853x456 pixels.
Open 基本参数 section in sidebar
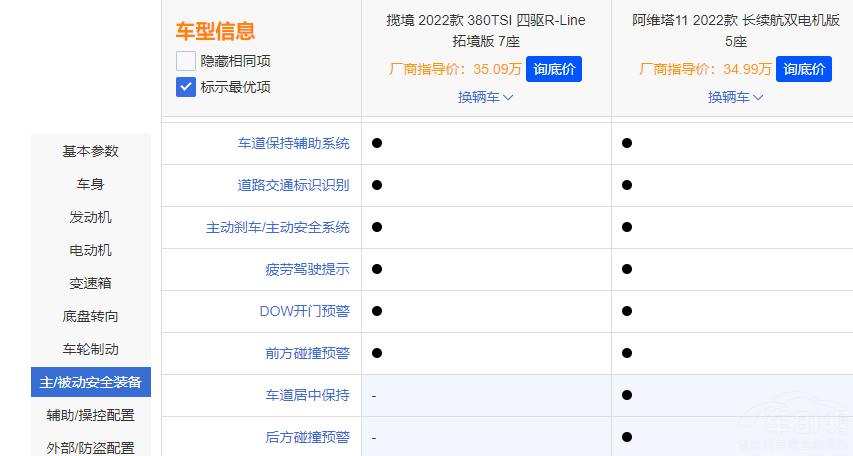coord(91,151)
